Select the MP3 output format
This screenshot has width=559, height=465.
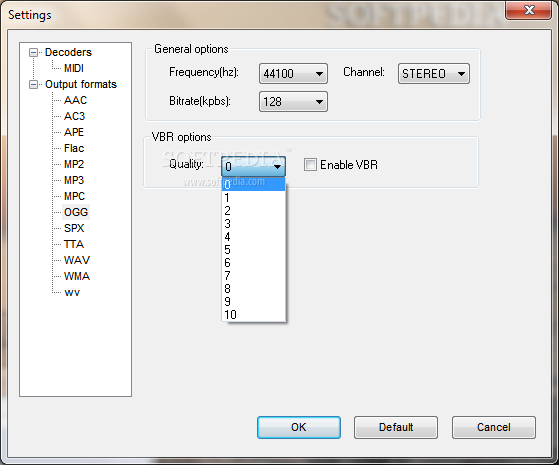coord(74,180)
